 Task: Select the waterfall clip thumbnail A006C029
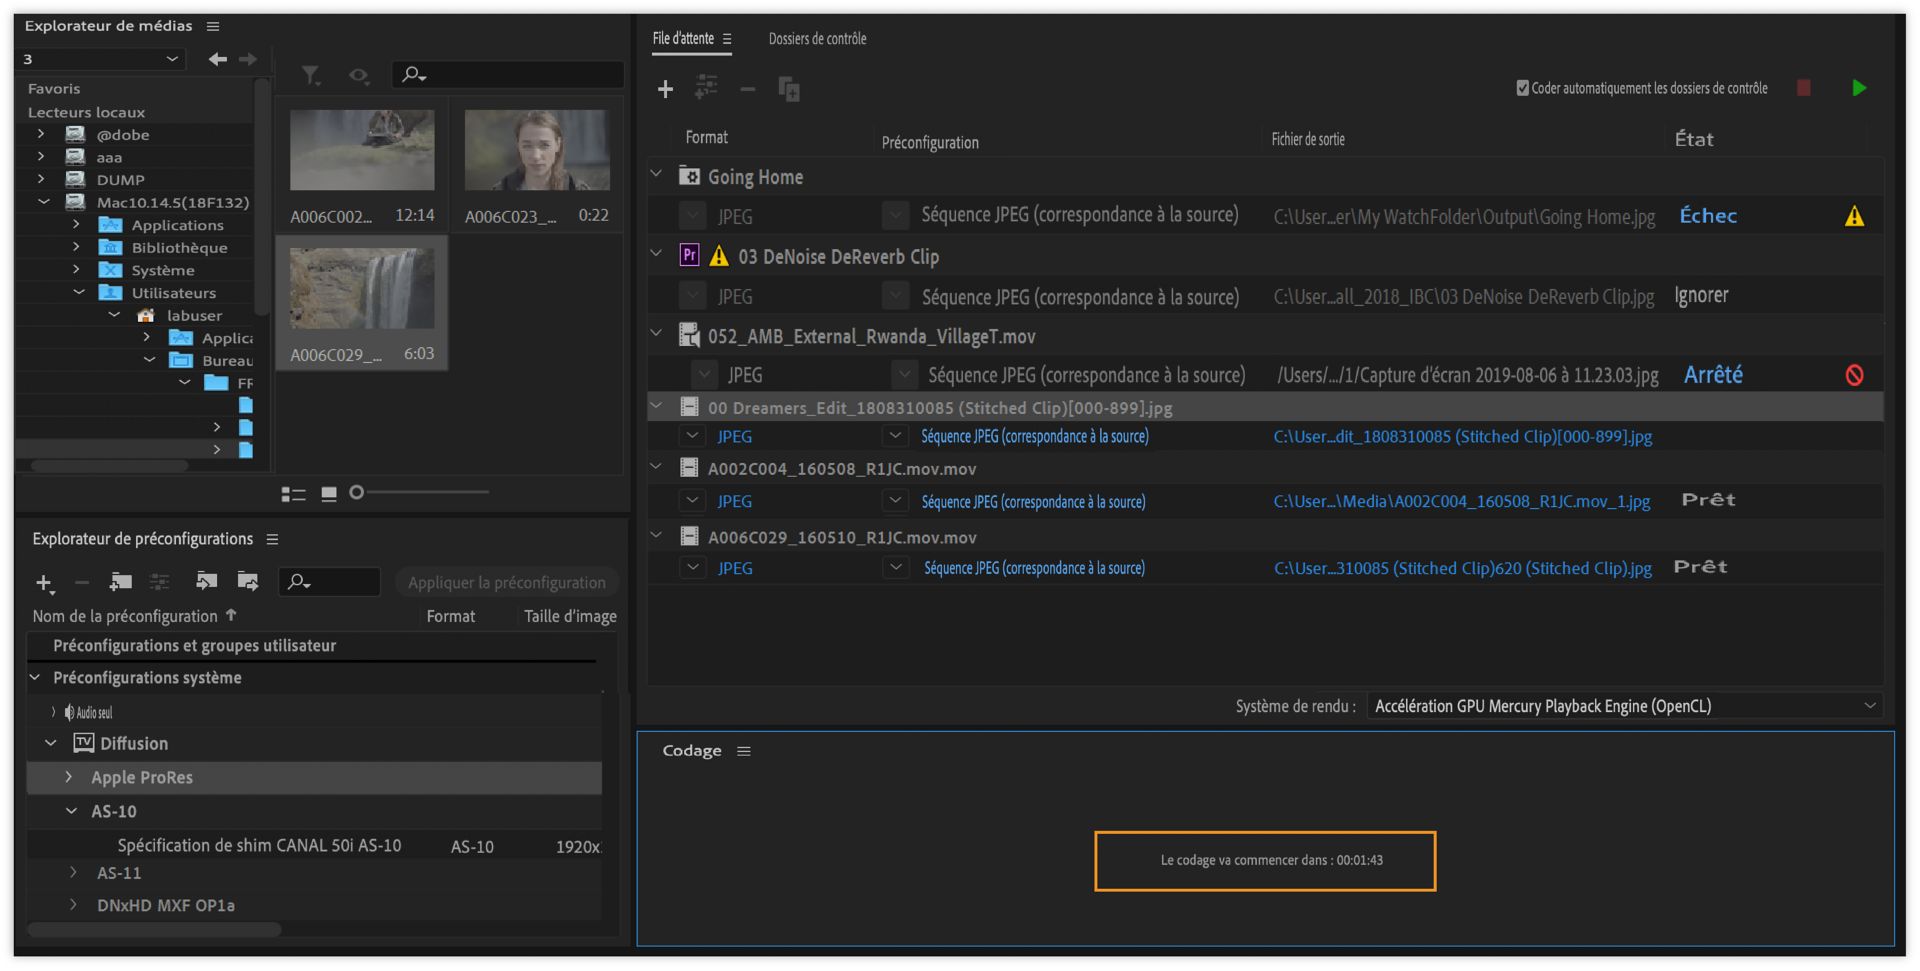coord(362,290)
